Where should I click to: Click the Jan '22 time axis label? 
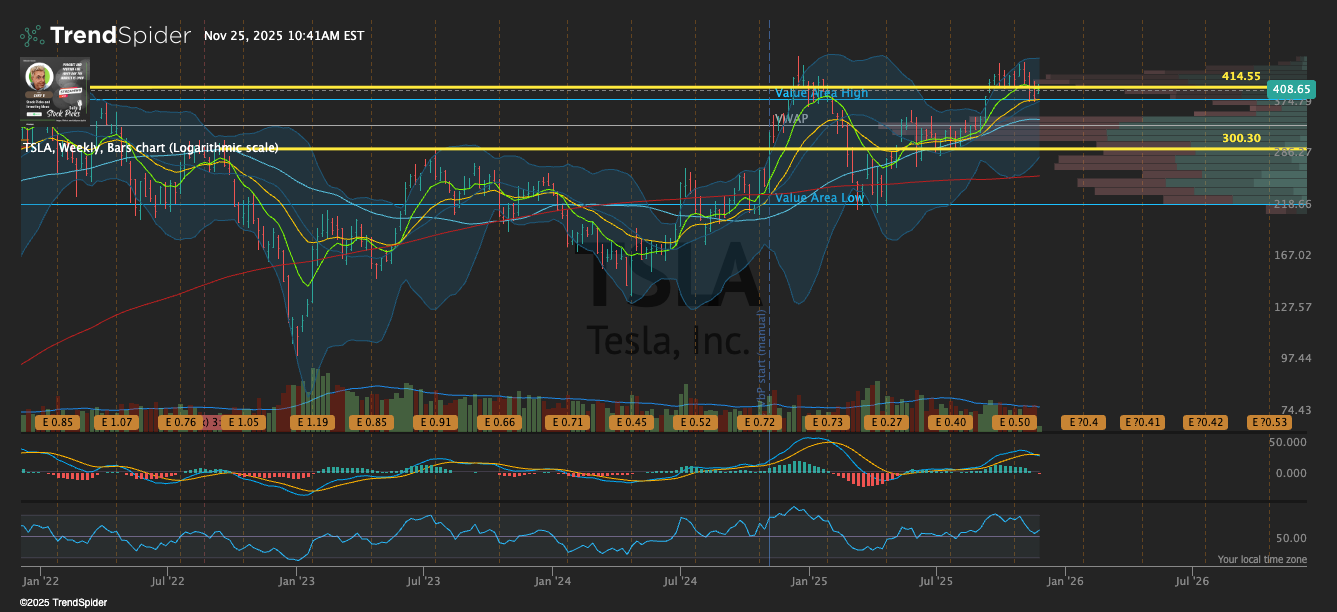coord(39,580)
